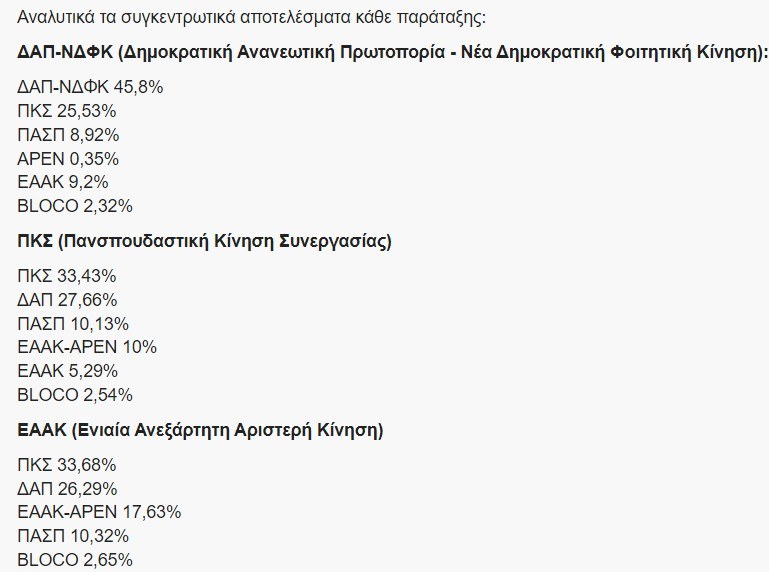Select the 'ΔΑΠ-ΝΔΦΚ 45,8%' result line

pyautogui.click(x=90, y=87)
